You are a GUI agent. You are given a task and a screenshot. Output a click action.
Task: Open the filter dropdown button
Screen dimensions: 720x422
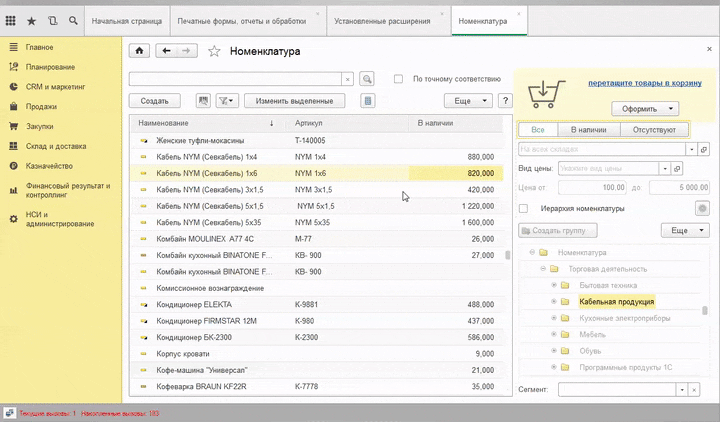(x=227, y=101)
